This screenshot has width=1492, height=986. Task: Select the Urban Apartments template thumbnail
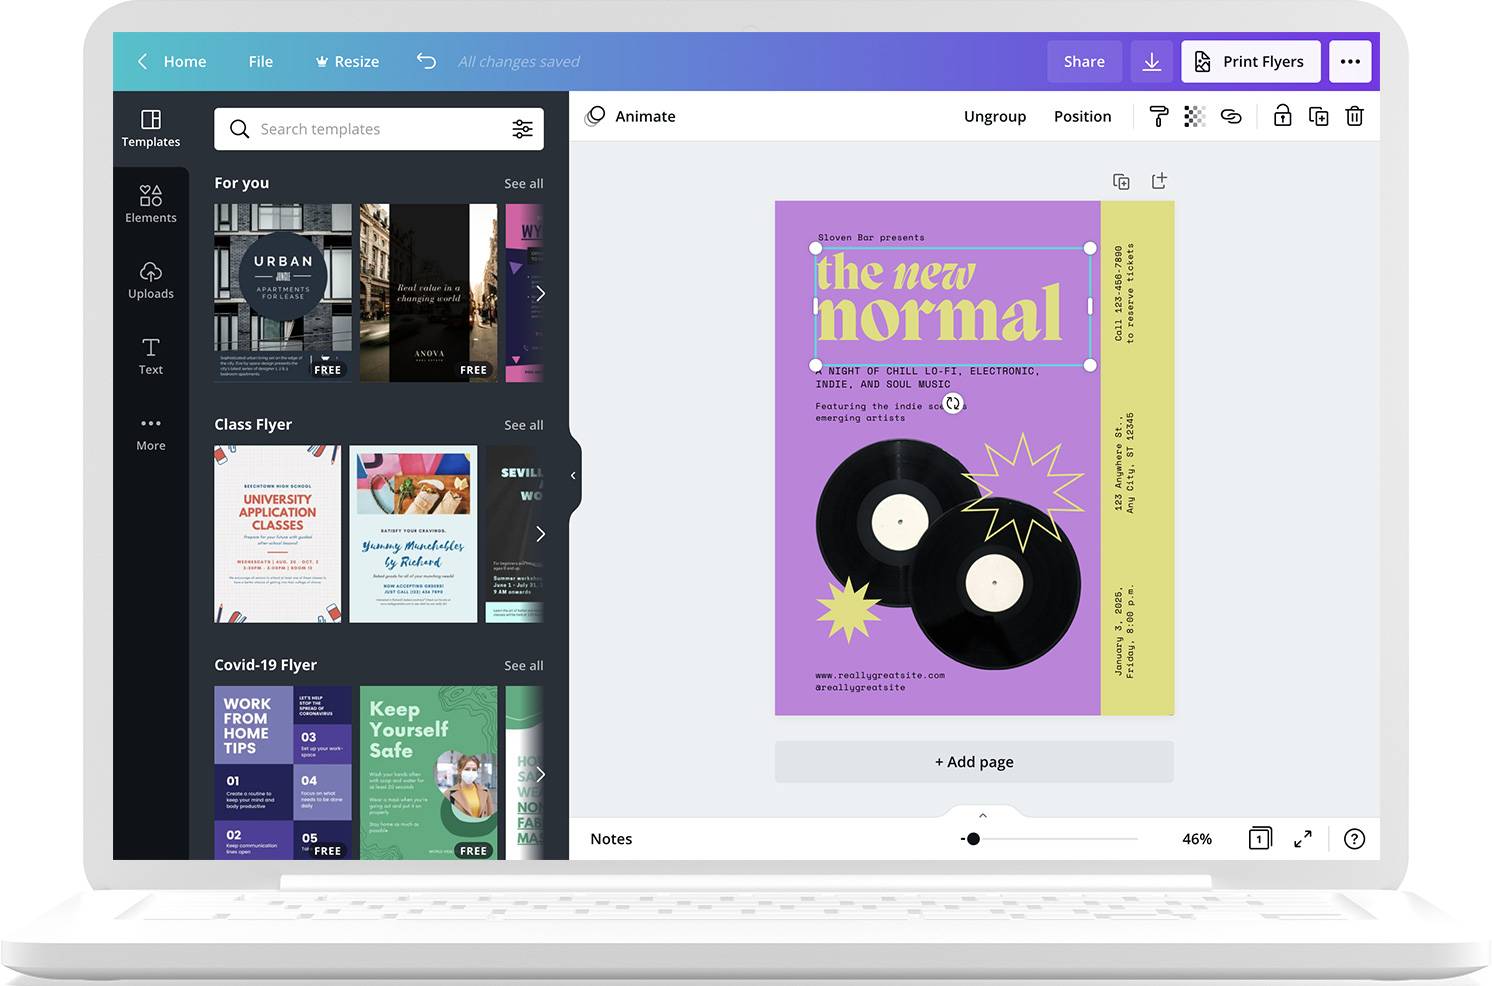click(x=283, y=293)
